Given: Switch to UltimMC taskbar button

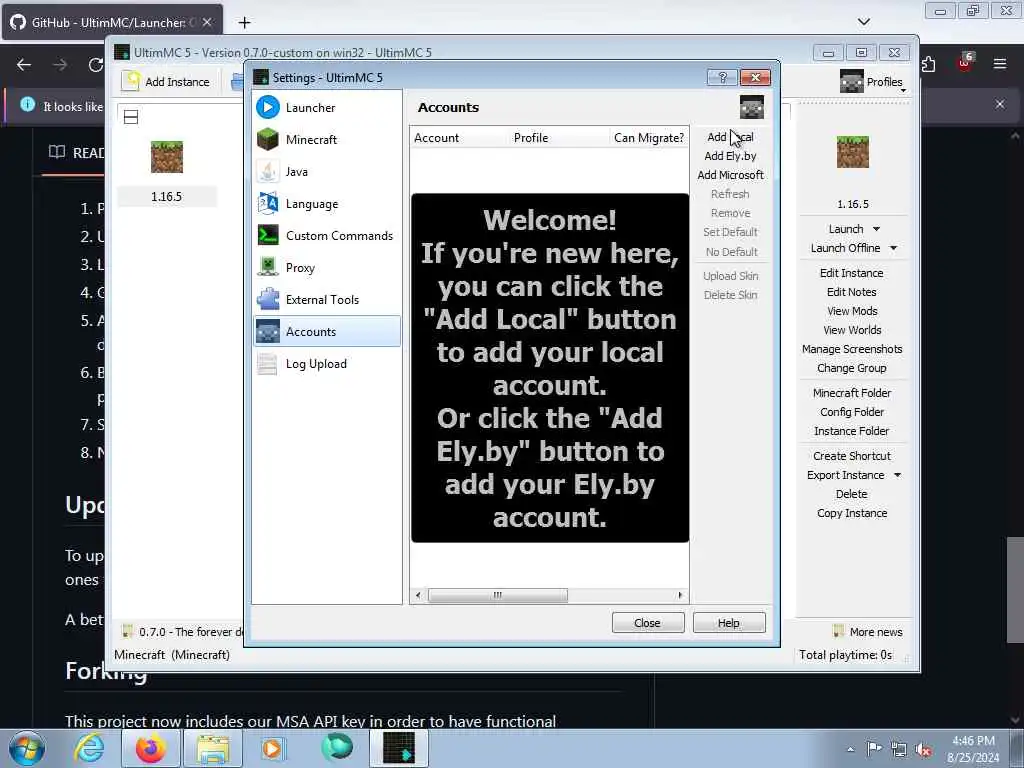Looking at the screenshot, I should pos(398,748).
